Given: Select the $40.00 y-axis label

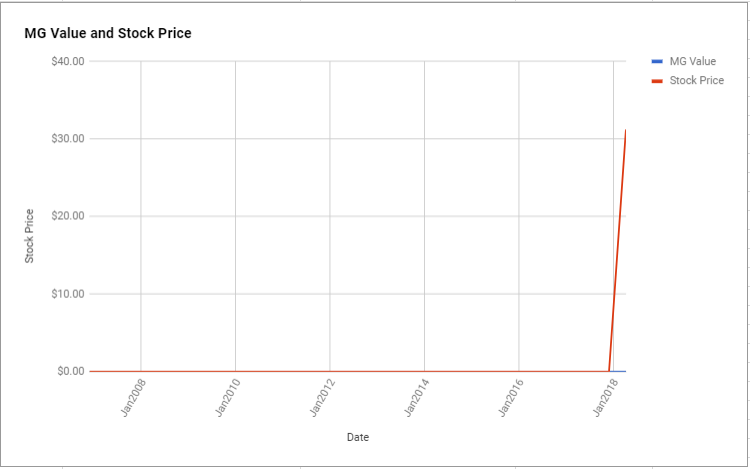Looking at the screenshot, I should point(68,61).
